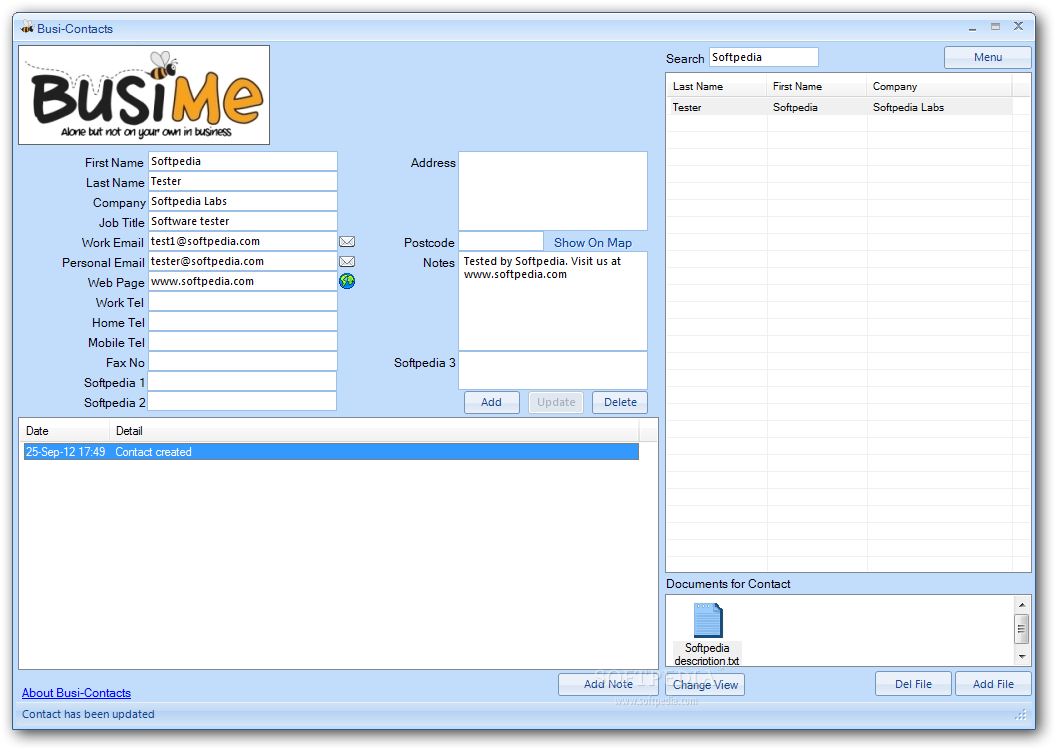This screenshot has height=750, width=1056.
Task: Click the Show On Map link
Action: 593,242
